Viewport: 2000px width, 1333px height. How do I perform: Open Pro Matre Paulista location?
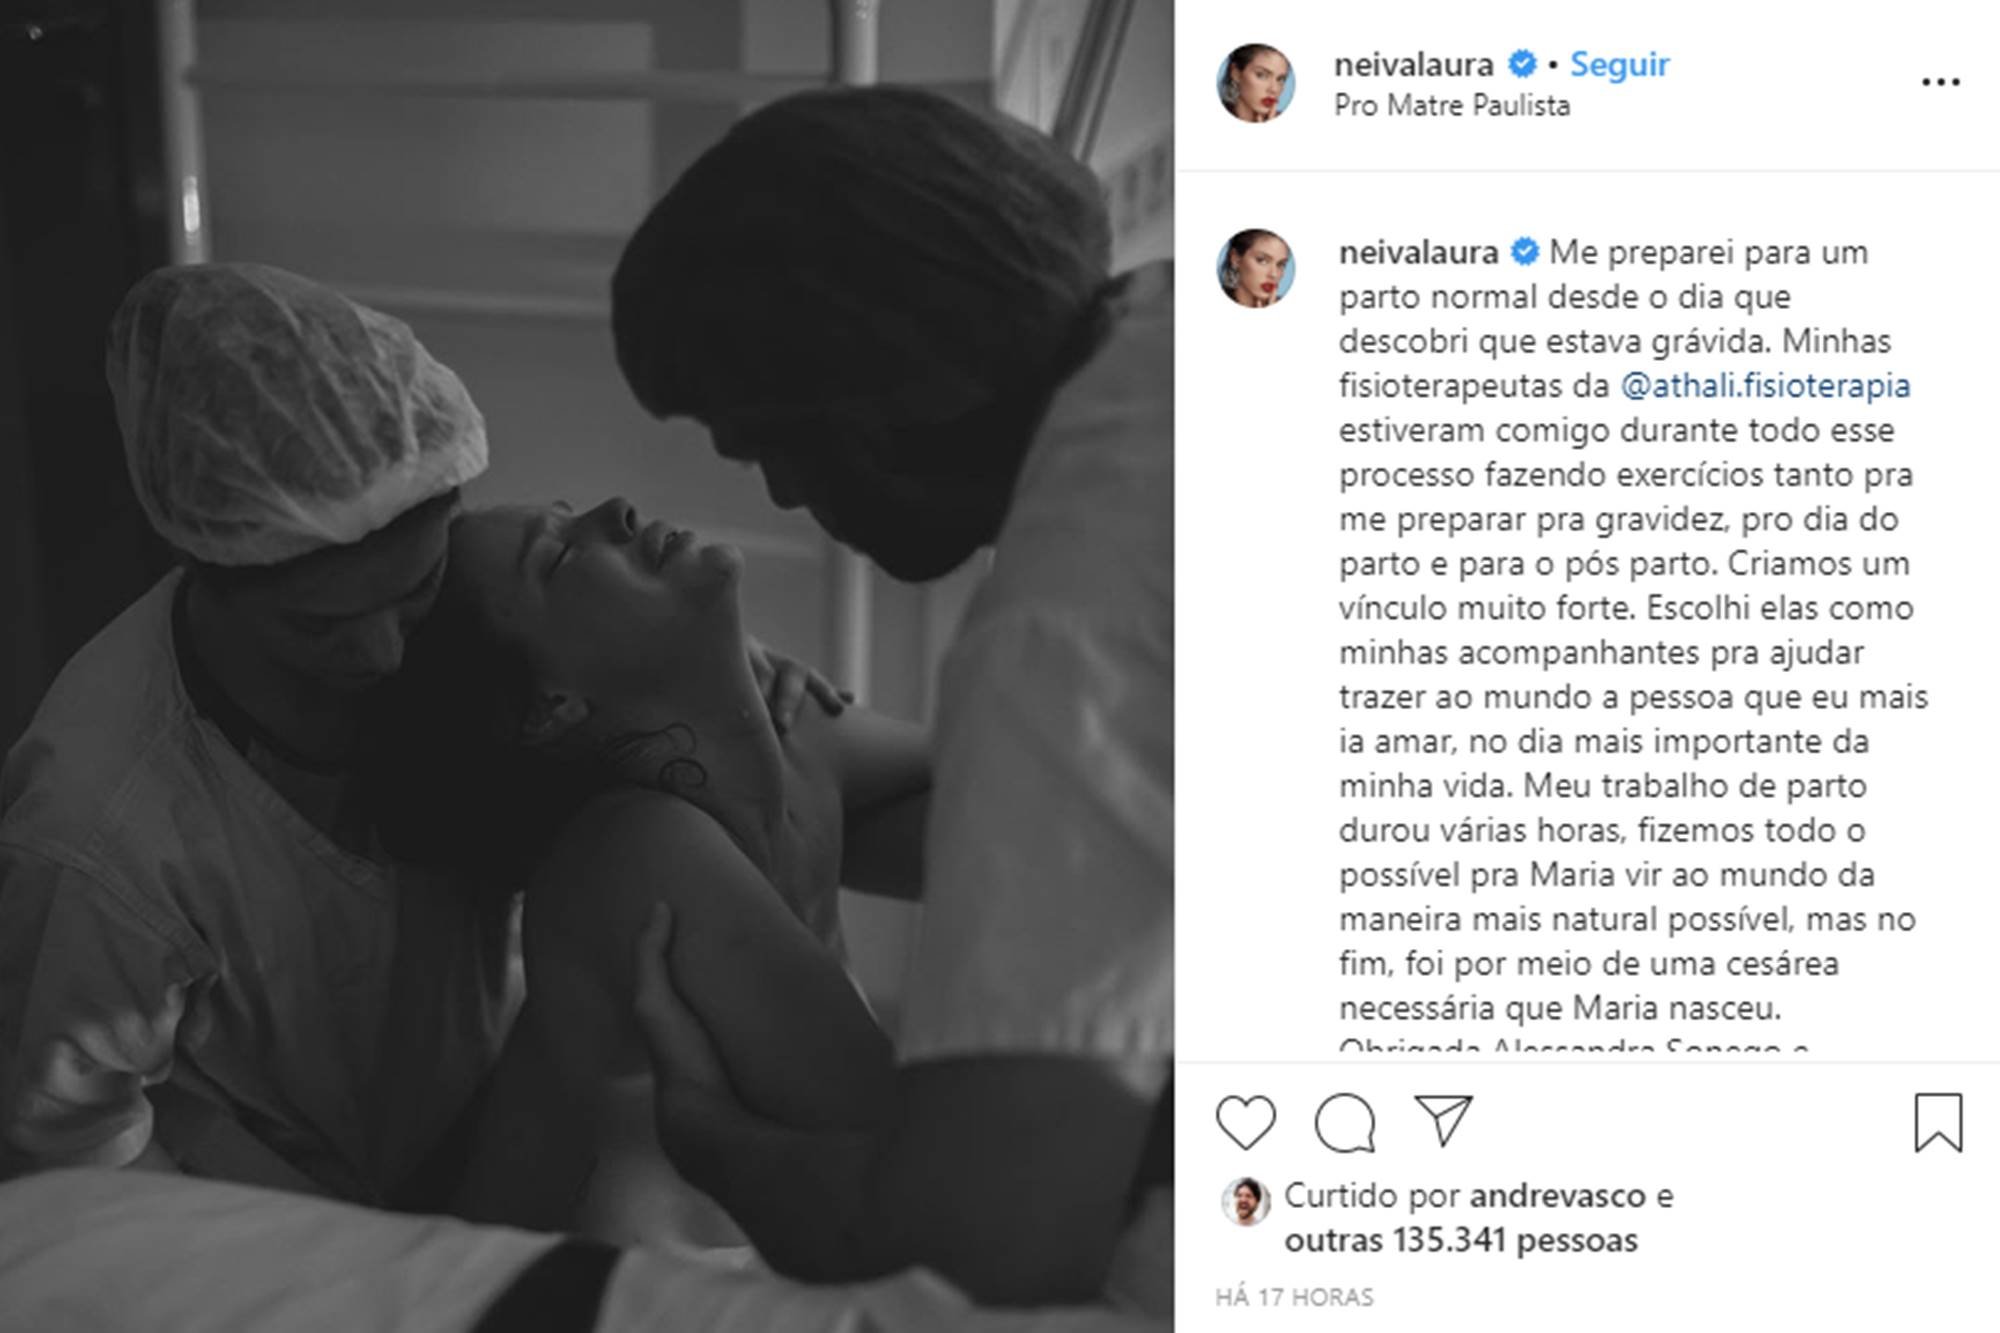(x=1452, y=105)
